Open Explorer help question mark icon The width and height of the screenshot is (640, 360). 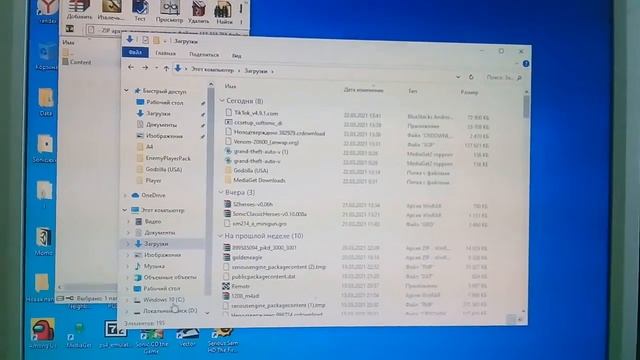coord(526,64)
